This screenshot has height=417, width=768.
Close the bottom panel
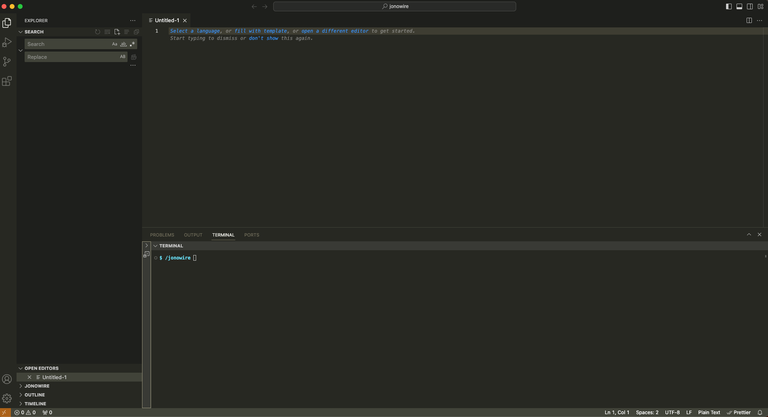point(760,235)
